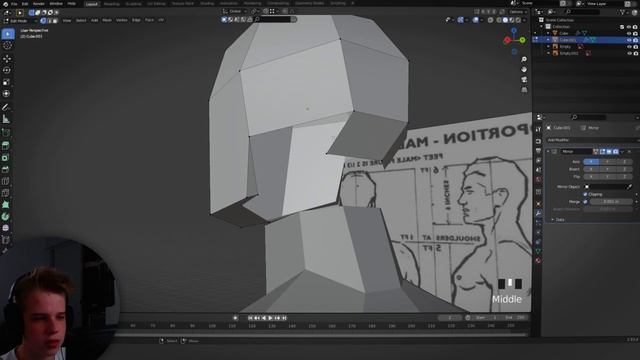The width and height of the screenshot is (640, 360).
Task: Toggle the Clipping checkbox
Action: tap(586, 194)
